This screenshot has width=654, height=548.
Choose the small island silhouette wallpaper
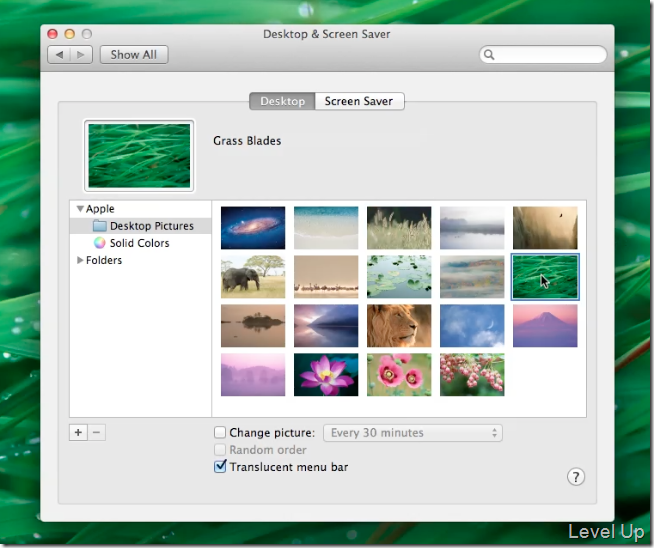[x=253, y=326]
